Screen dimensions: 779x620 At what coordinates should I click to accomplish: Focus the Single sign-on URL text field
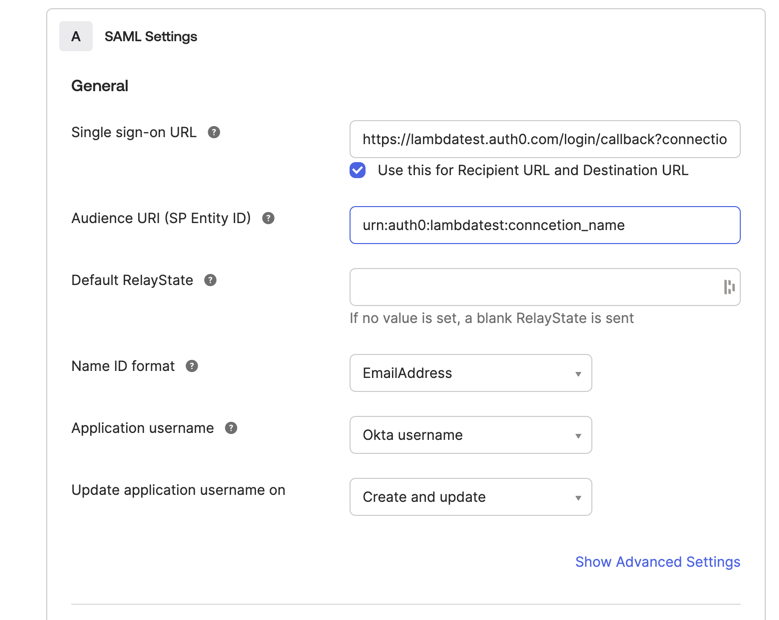click(544, 139)
